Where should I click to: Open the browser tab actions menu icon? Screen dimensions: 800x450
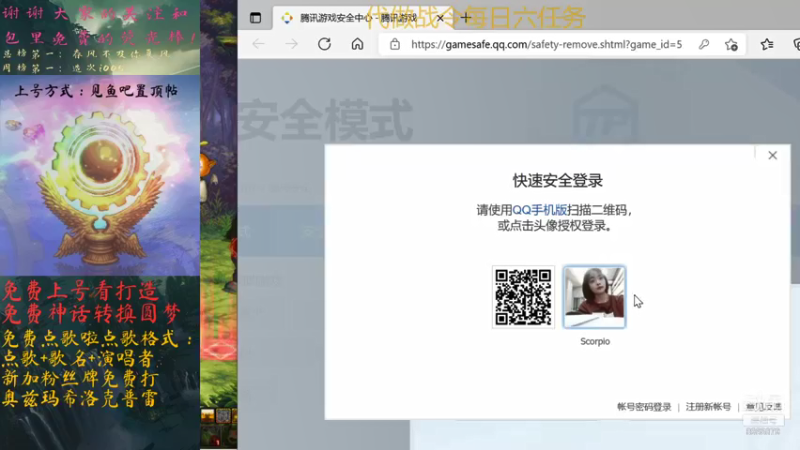point(256,18)
